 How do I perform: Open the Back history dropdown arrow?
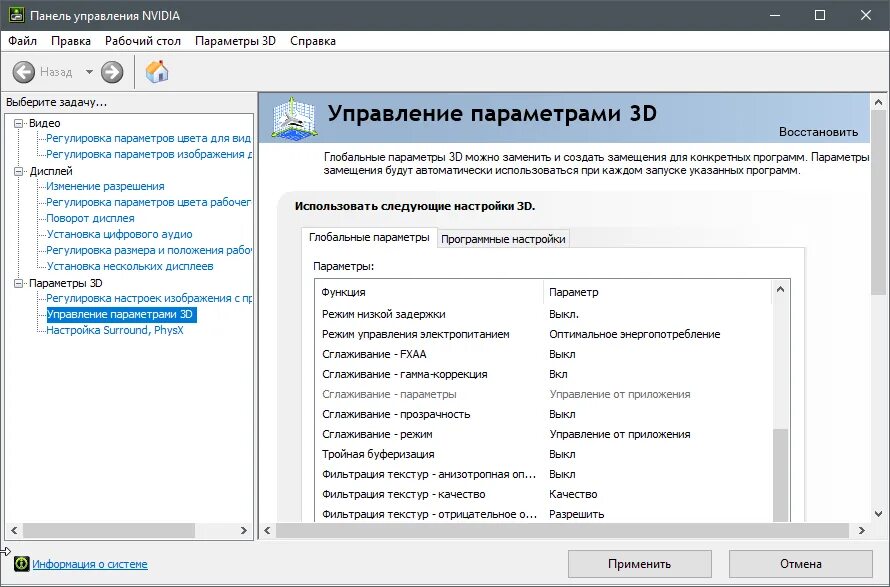pyautogui.click(x=89, y=72)
